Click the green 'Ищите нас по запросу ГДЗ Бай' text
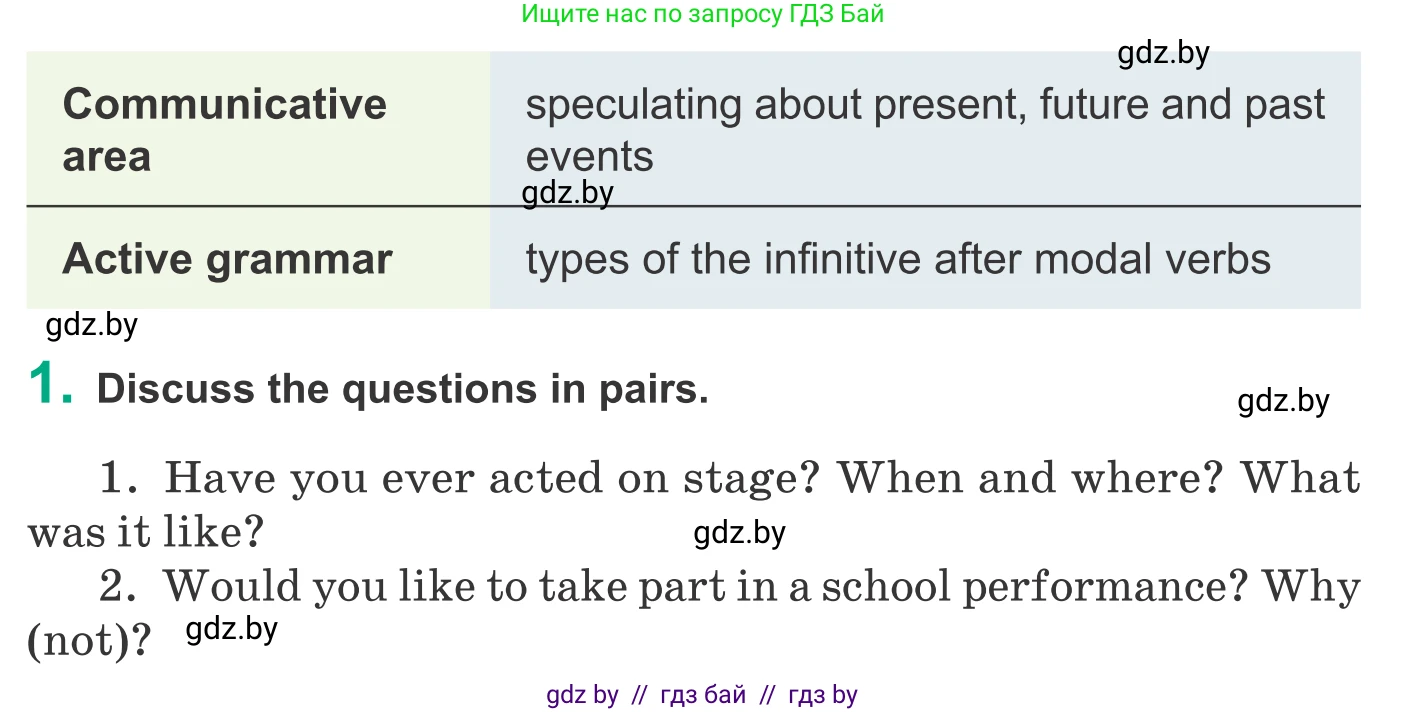 coord(702,14)
